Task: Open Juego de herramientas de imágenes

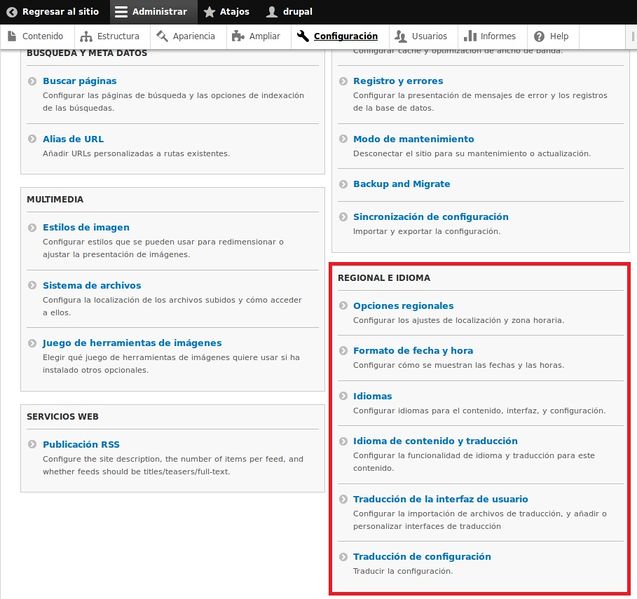Action: pos(132,343)
